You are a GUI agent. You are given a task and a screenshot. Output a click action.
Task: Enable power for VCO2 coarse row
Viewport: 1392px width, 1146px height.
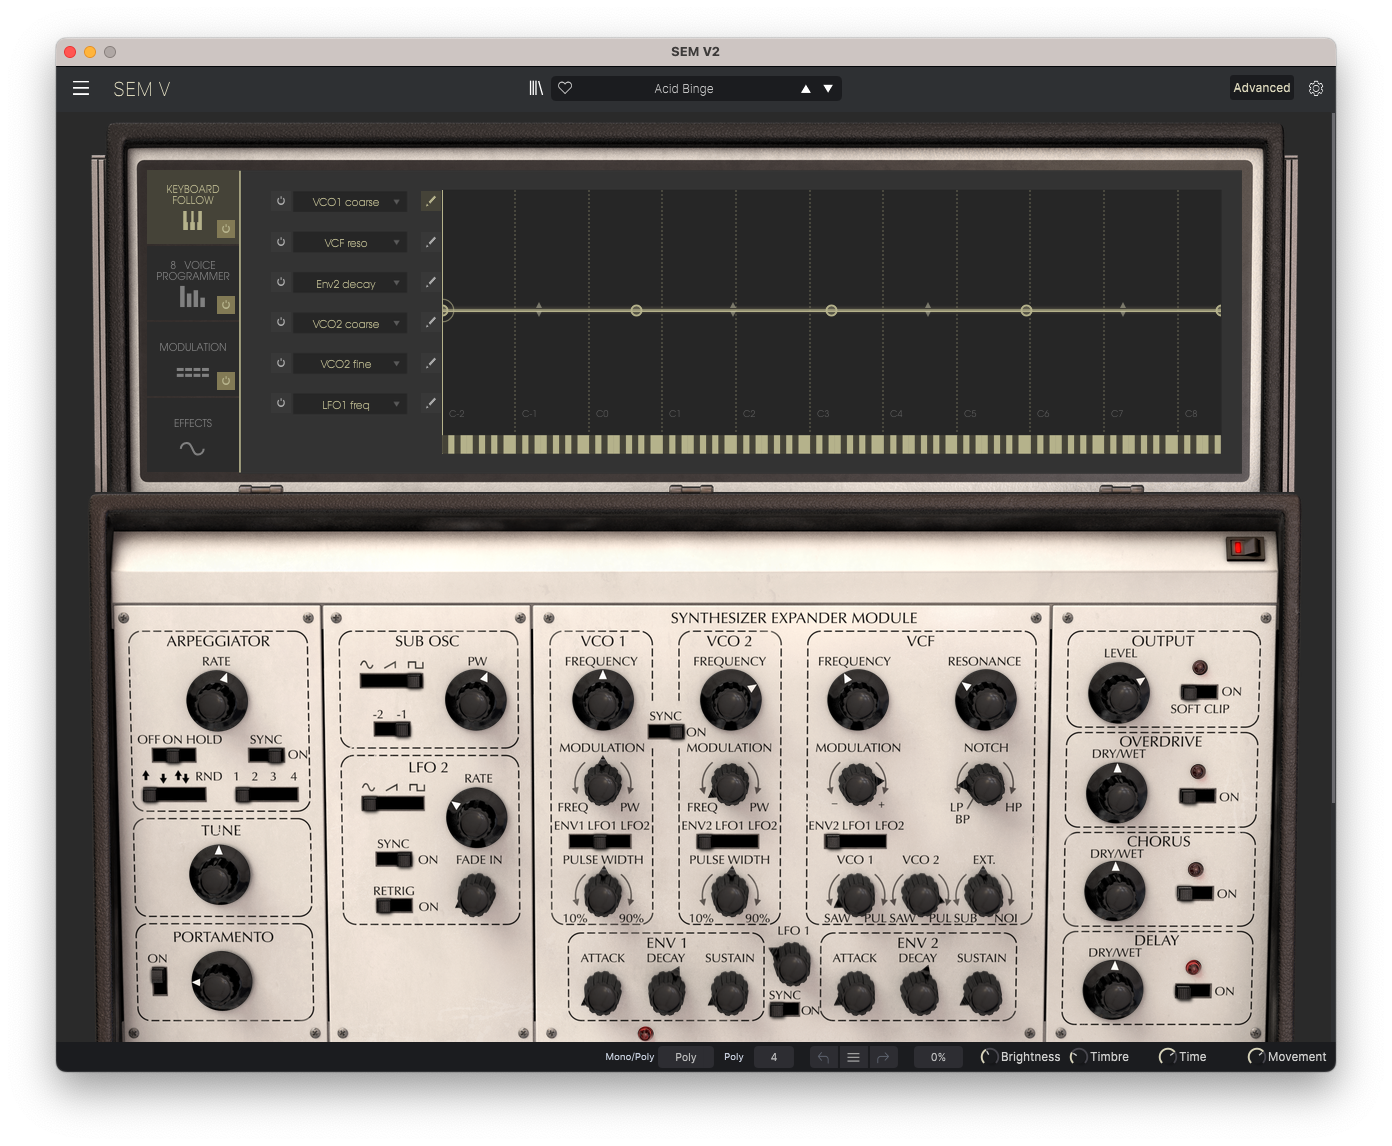click(281, 322)
